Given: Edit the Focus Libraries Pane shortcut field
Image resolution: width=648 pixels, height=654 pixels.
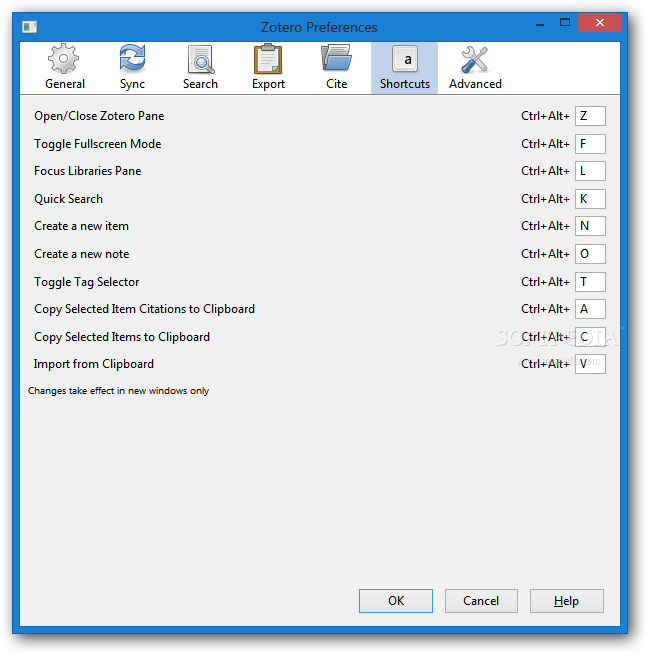Looking at the screenshot, I should (x=590, y=171).
